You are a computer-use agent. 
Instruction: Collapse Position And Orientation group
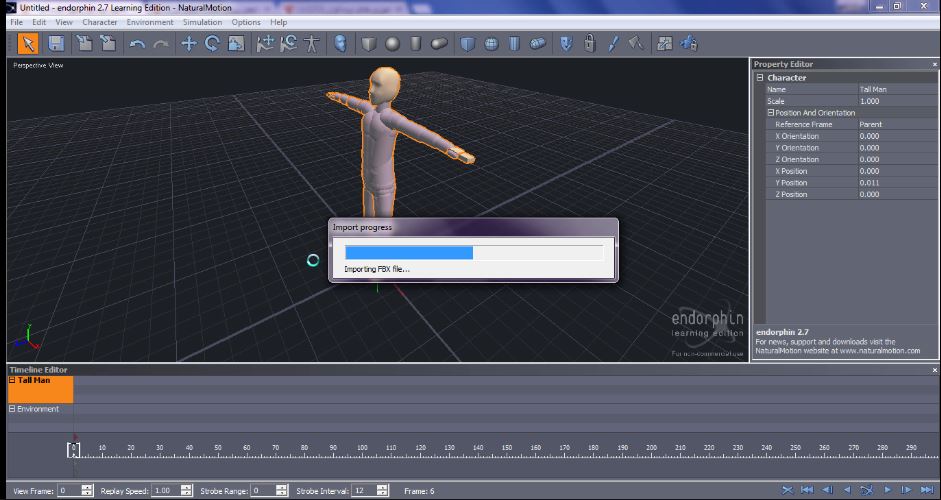coord(771,112)
